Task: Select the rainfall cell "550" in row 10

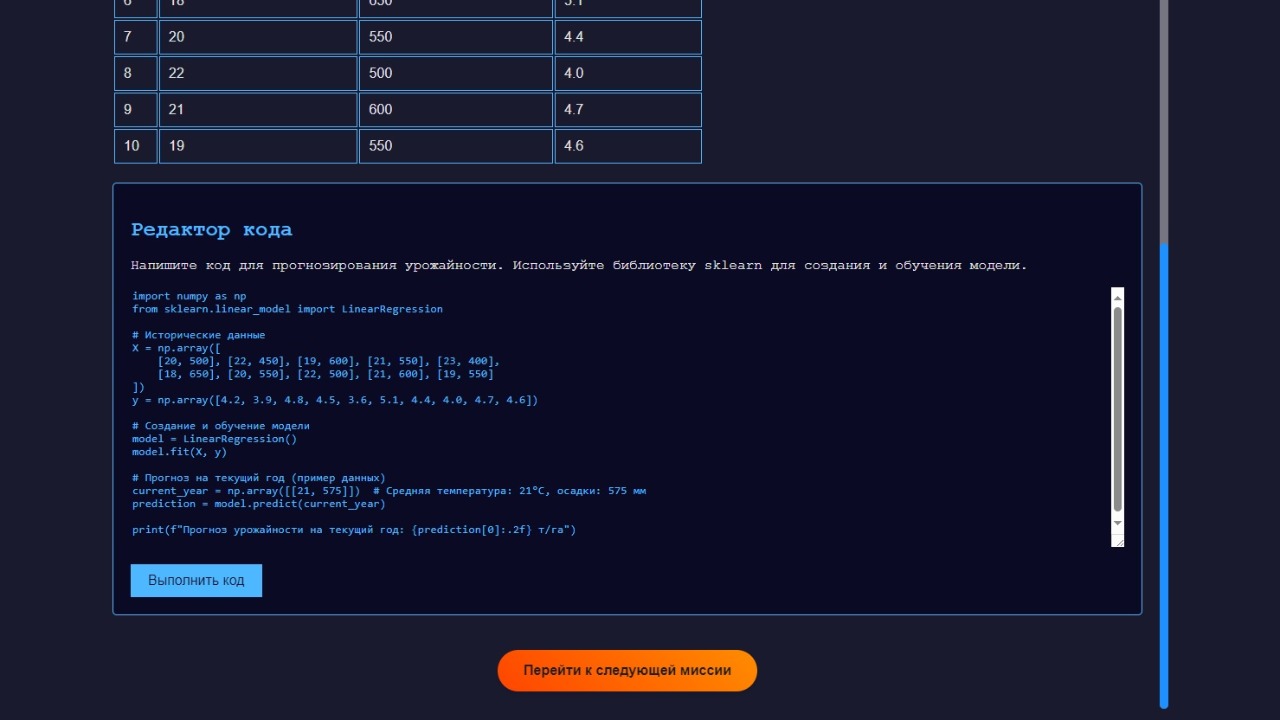Action: [x=455, y=145]
